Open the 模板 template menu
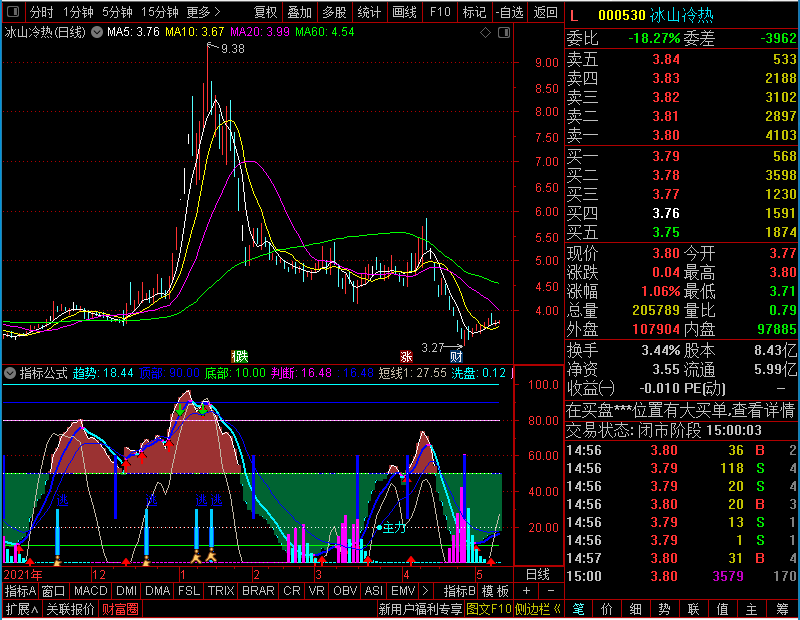 [495, 591]
